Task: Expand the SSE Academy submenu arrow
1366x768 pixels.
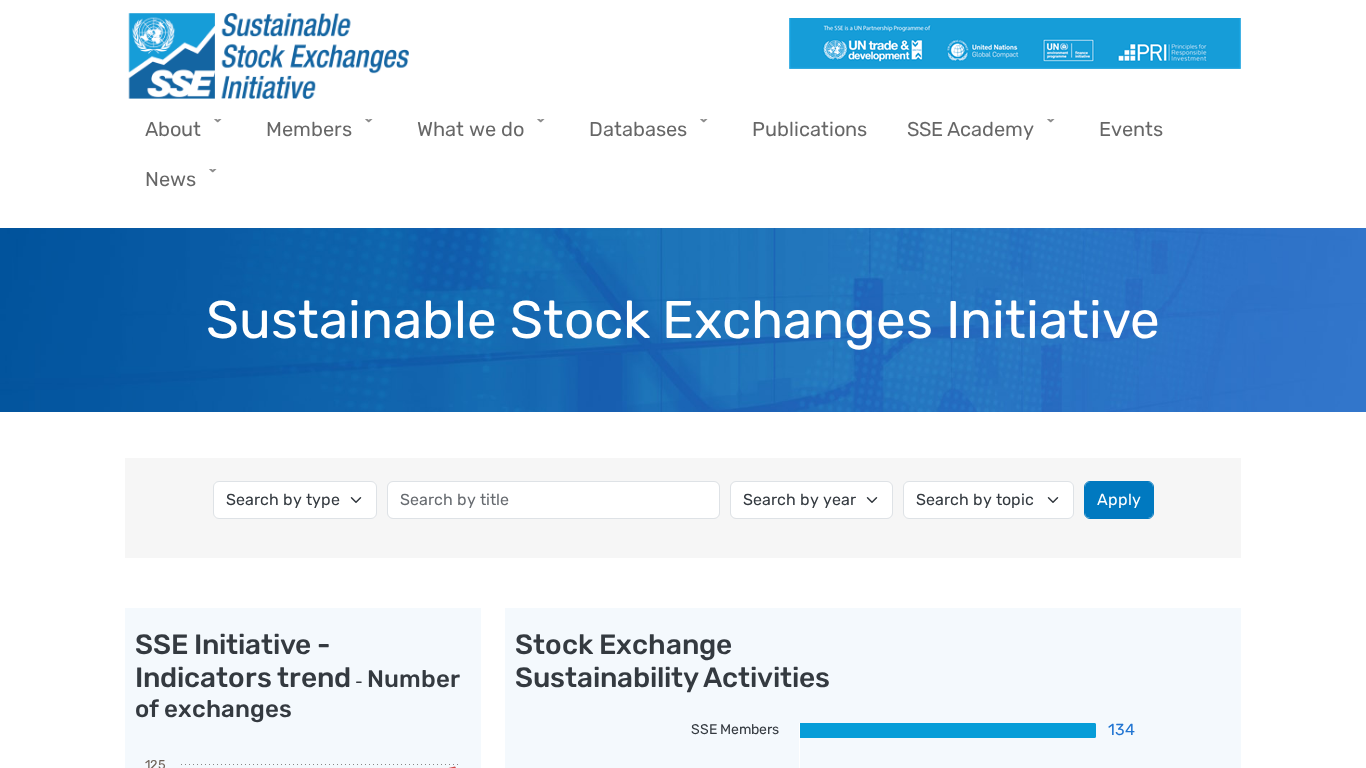Action: 1051,121
